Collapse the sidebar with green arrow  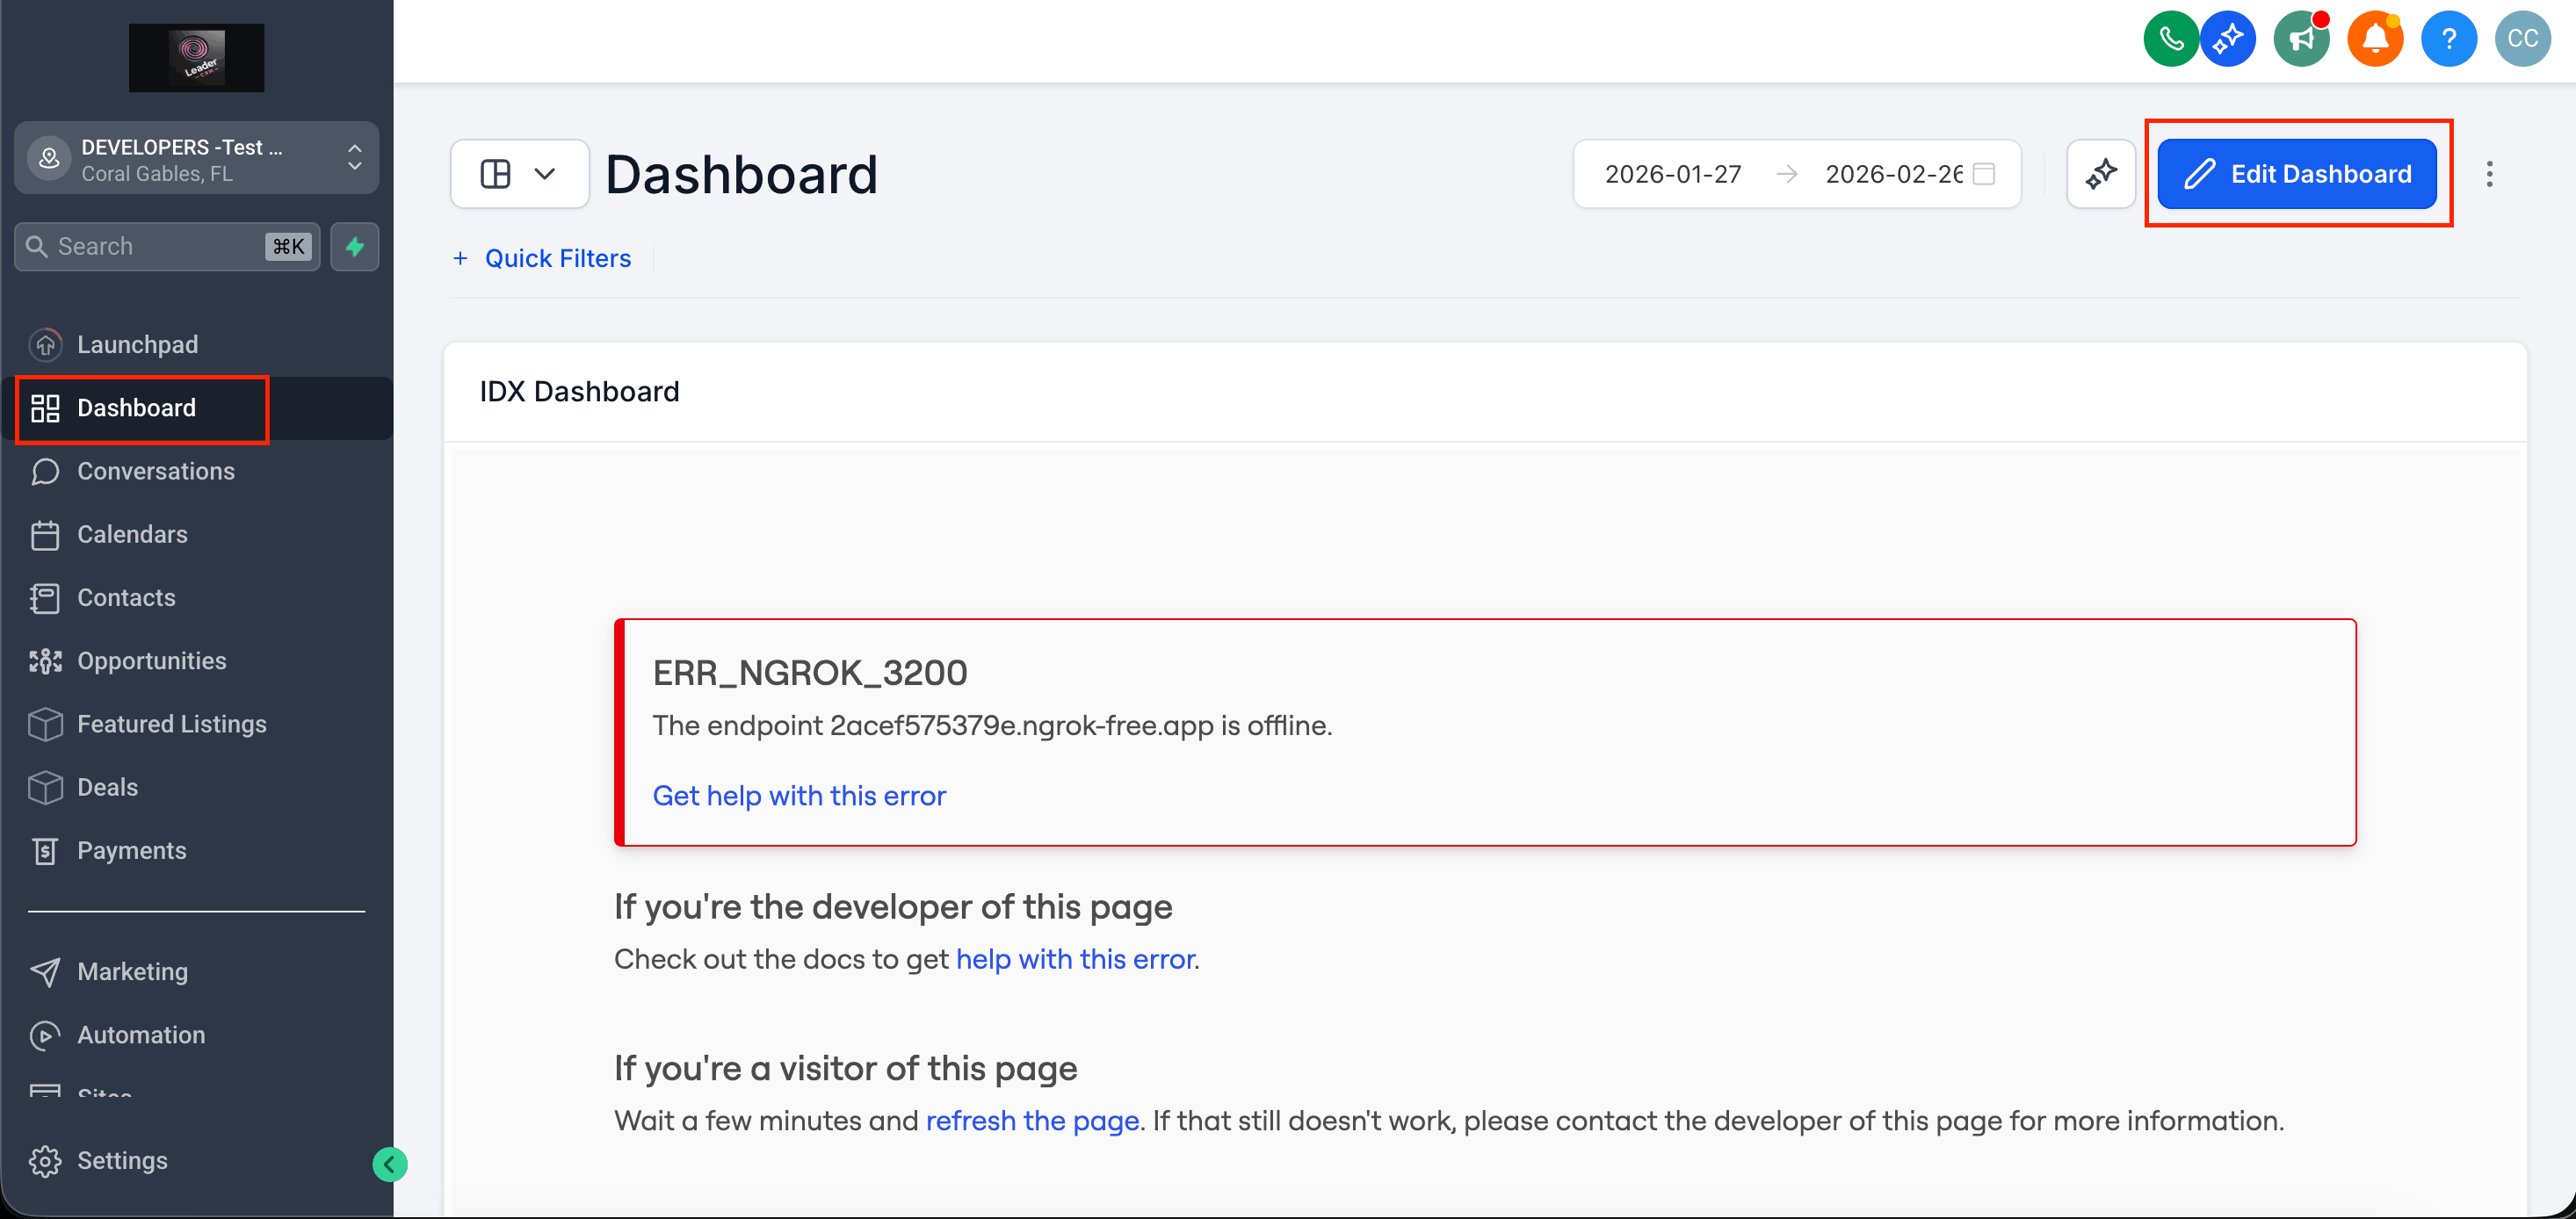pos(389,1164)
